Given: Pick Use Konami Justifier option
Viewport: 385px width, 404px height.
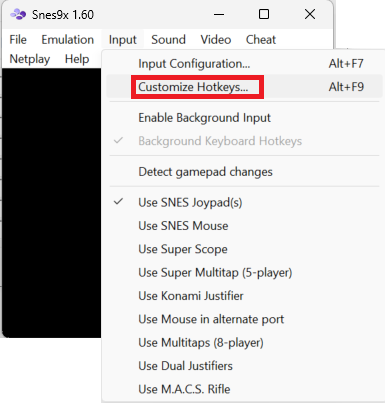Looking at the screenshot, I should pyautogui.click(x=244, y=296).
